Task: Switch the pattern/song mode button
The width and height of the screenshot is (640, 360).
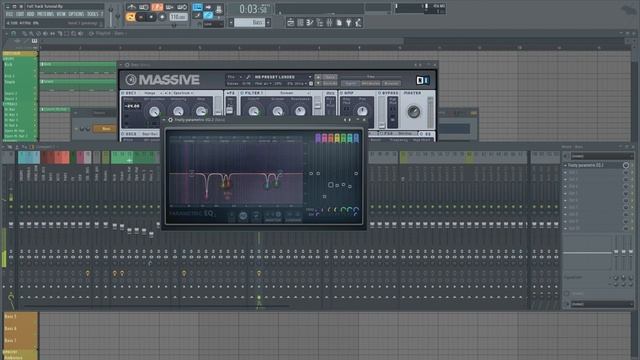Action: [131, 17]
